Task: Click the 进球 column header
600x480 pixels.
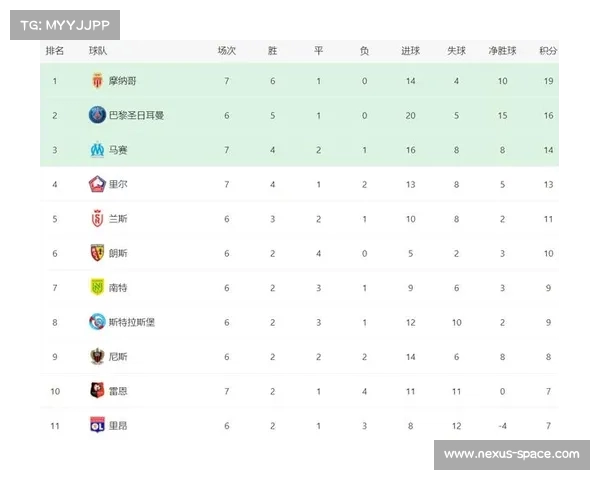Action: click(x=411, y=51)
